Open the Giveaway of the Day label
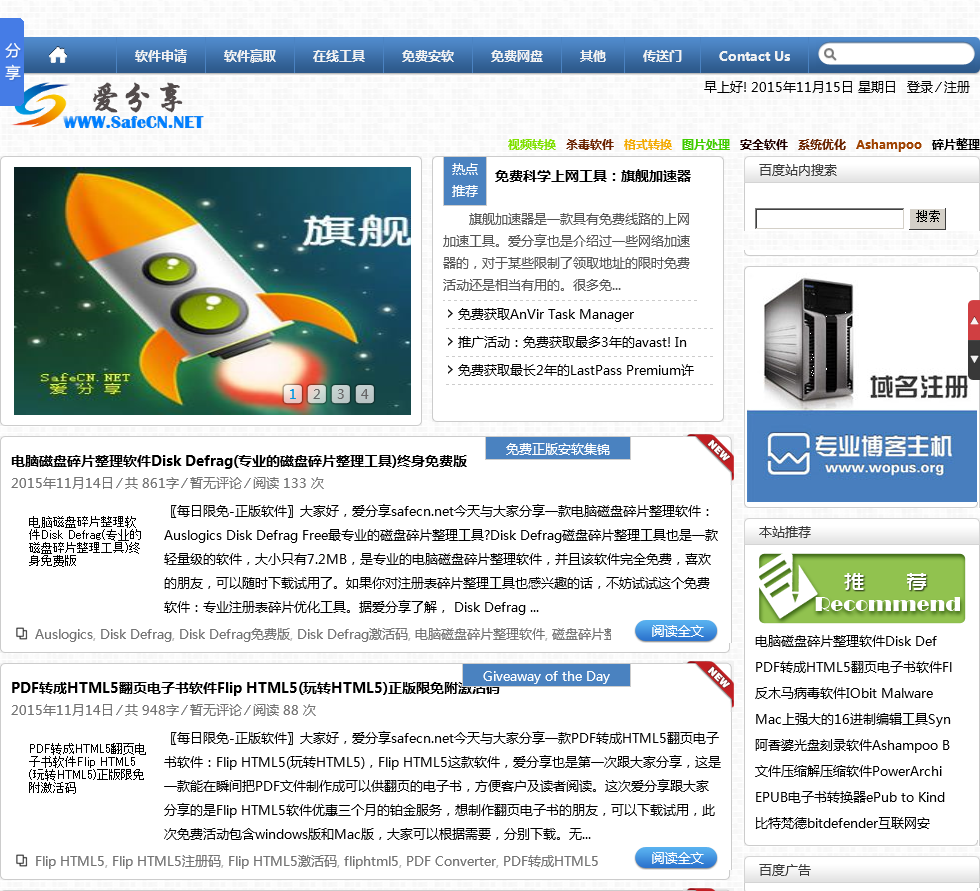The image size is (980, 891). (x=546, y=675)
